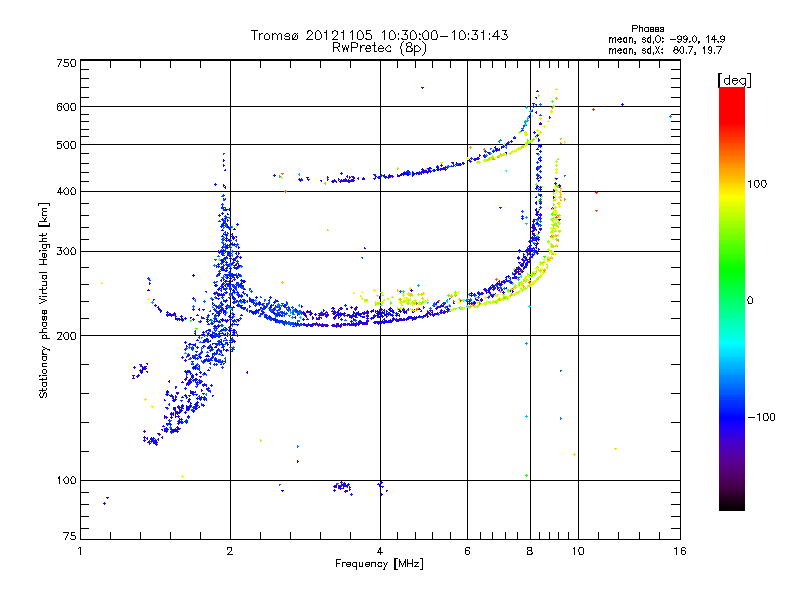
Task: Click the y-axis tick label '600'
Action: [67, 107]
